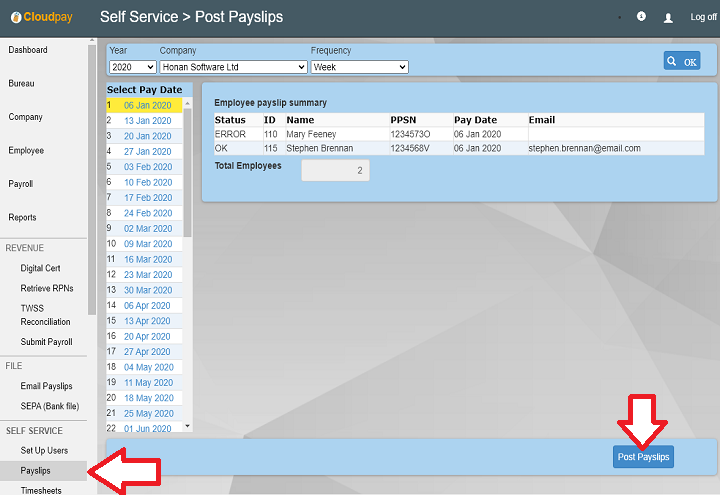Image resolution: width=720 pixels, height=495 pixels.
Task: Go to Payroll menu item
Action: [21, 184]
